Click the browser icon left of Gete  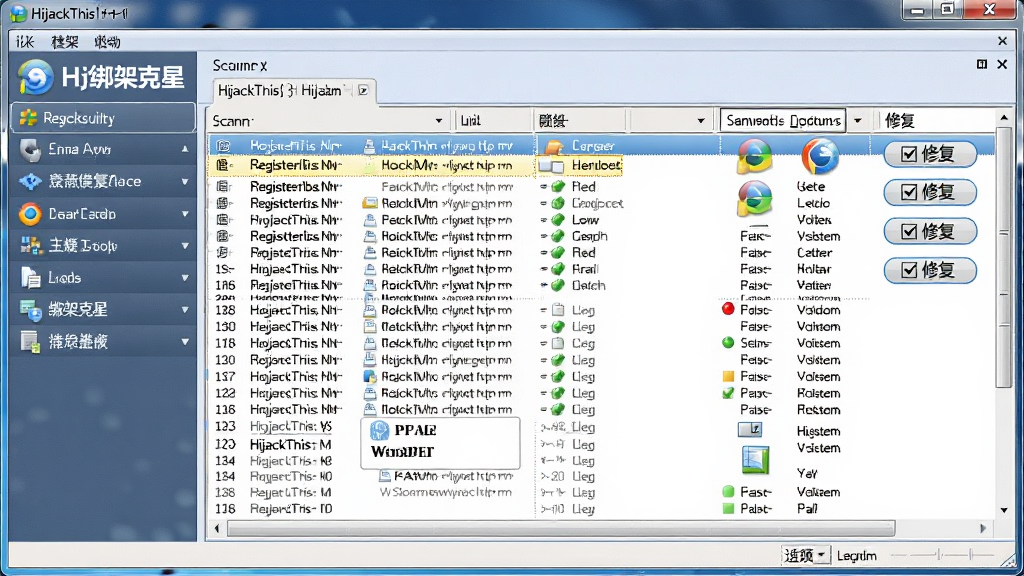[754, 198]
